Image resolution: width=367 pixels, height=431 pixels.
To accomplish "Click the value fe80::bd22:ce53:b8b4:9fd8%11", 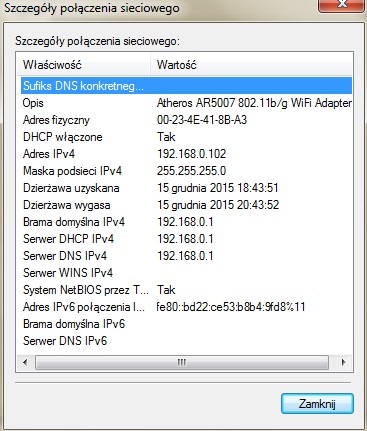I will [231, 307].
